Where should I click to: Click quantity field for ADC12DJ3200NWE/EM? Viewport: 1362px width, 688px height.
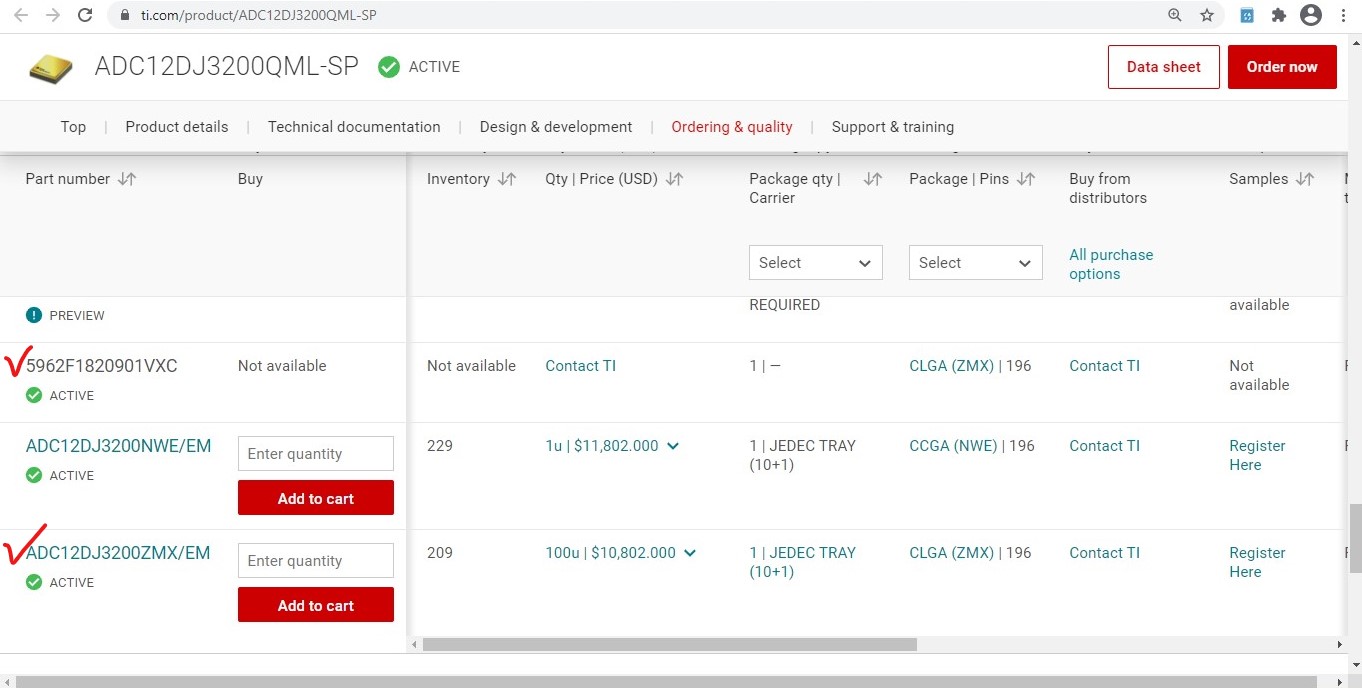pos(316,453)
